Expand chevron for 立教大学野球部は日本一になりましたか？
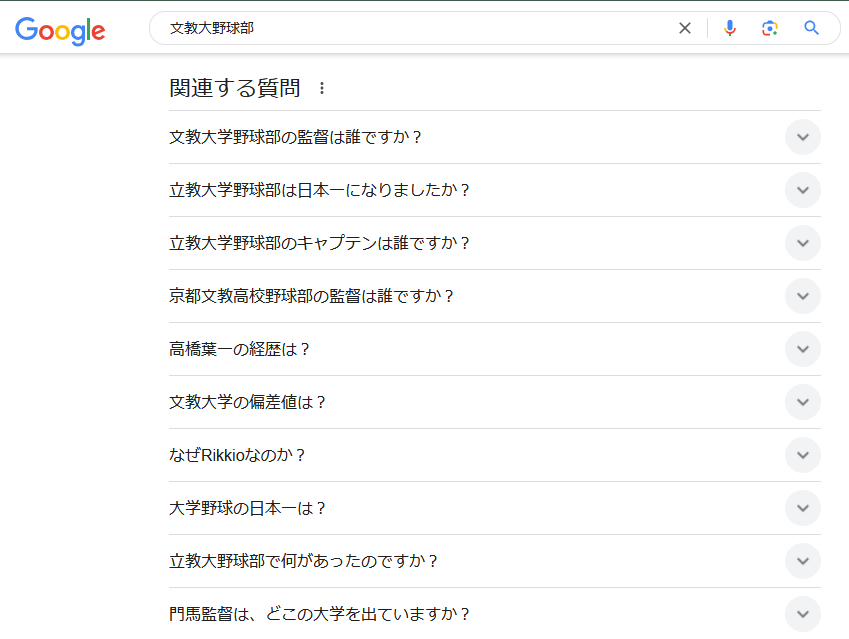The height and width of the screenshot is (639, 849). coord(803,190)
